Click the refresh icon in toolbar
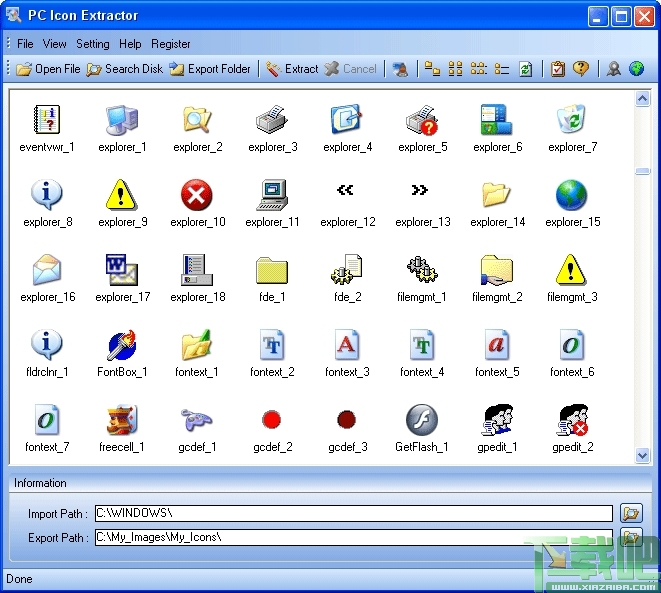661x593 pixels. (x=525, y=69)
